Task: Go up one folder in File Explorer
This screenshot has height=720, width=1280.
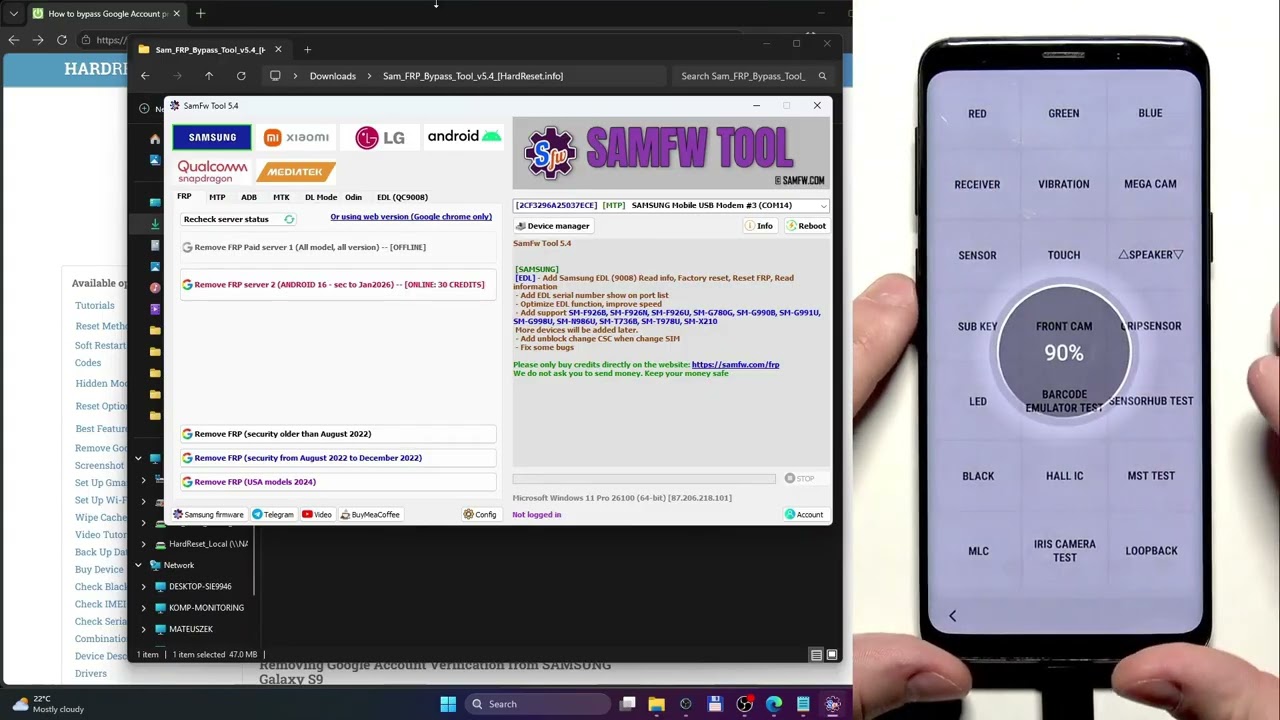Action: [209, 76]
